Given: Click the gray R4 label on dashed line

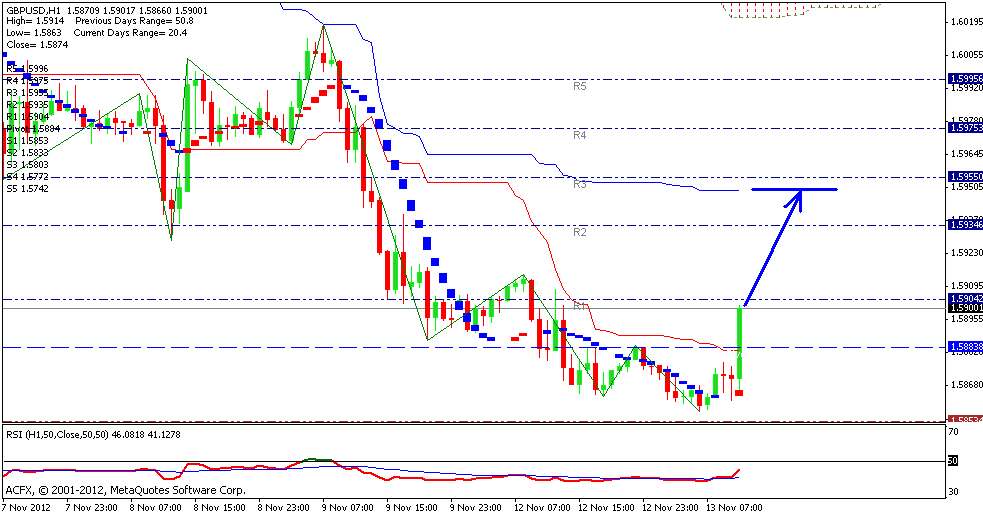Looking at the screenshot, I should click(579, 134).
